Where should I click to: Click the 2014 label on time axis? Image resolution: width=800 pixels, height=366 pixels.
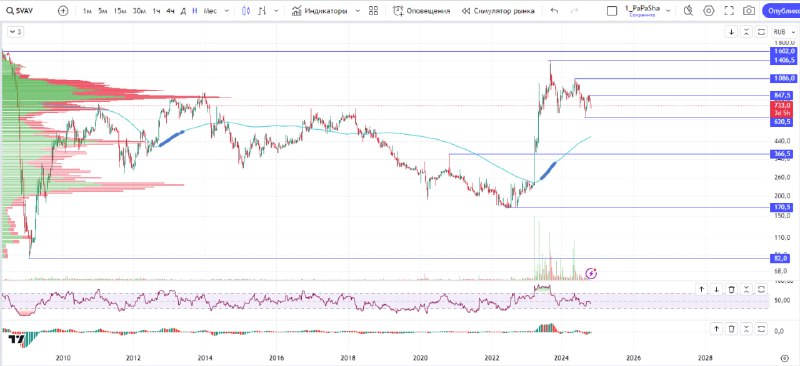(x=205, y=358)
